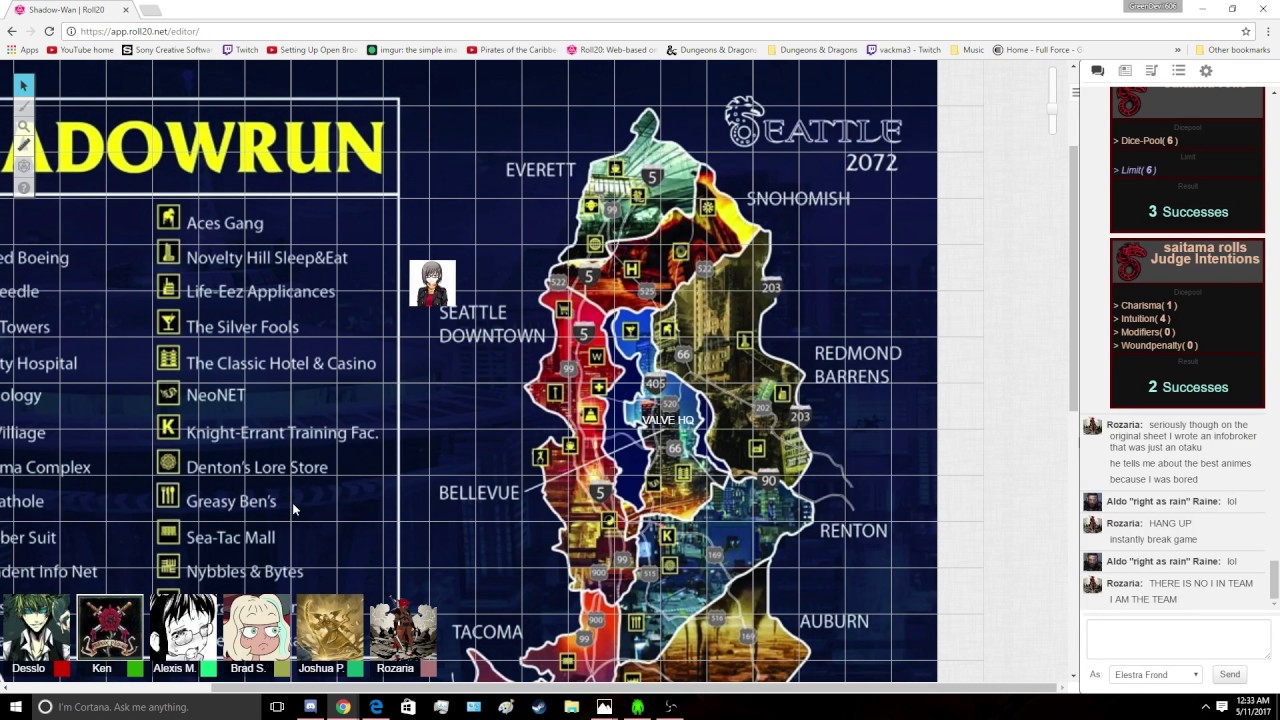Viewport: 1280px width, 720px height.
Task: Select the anime character token on map
Action: pos(432,283)
